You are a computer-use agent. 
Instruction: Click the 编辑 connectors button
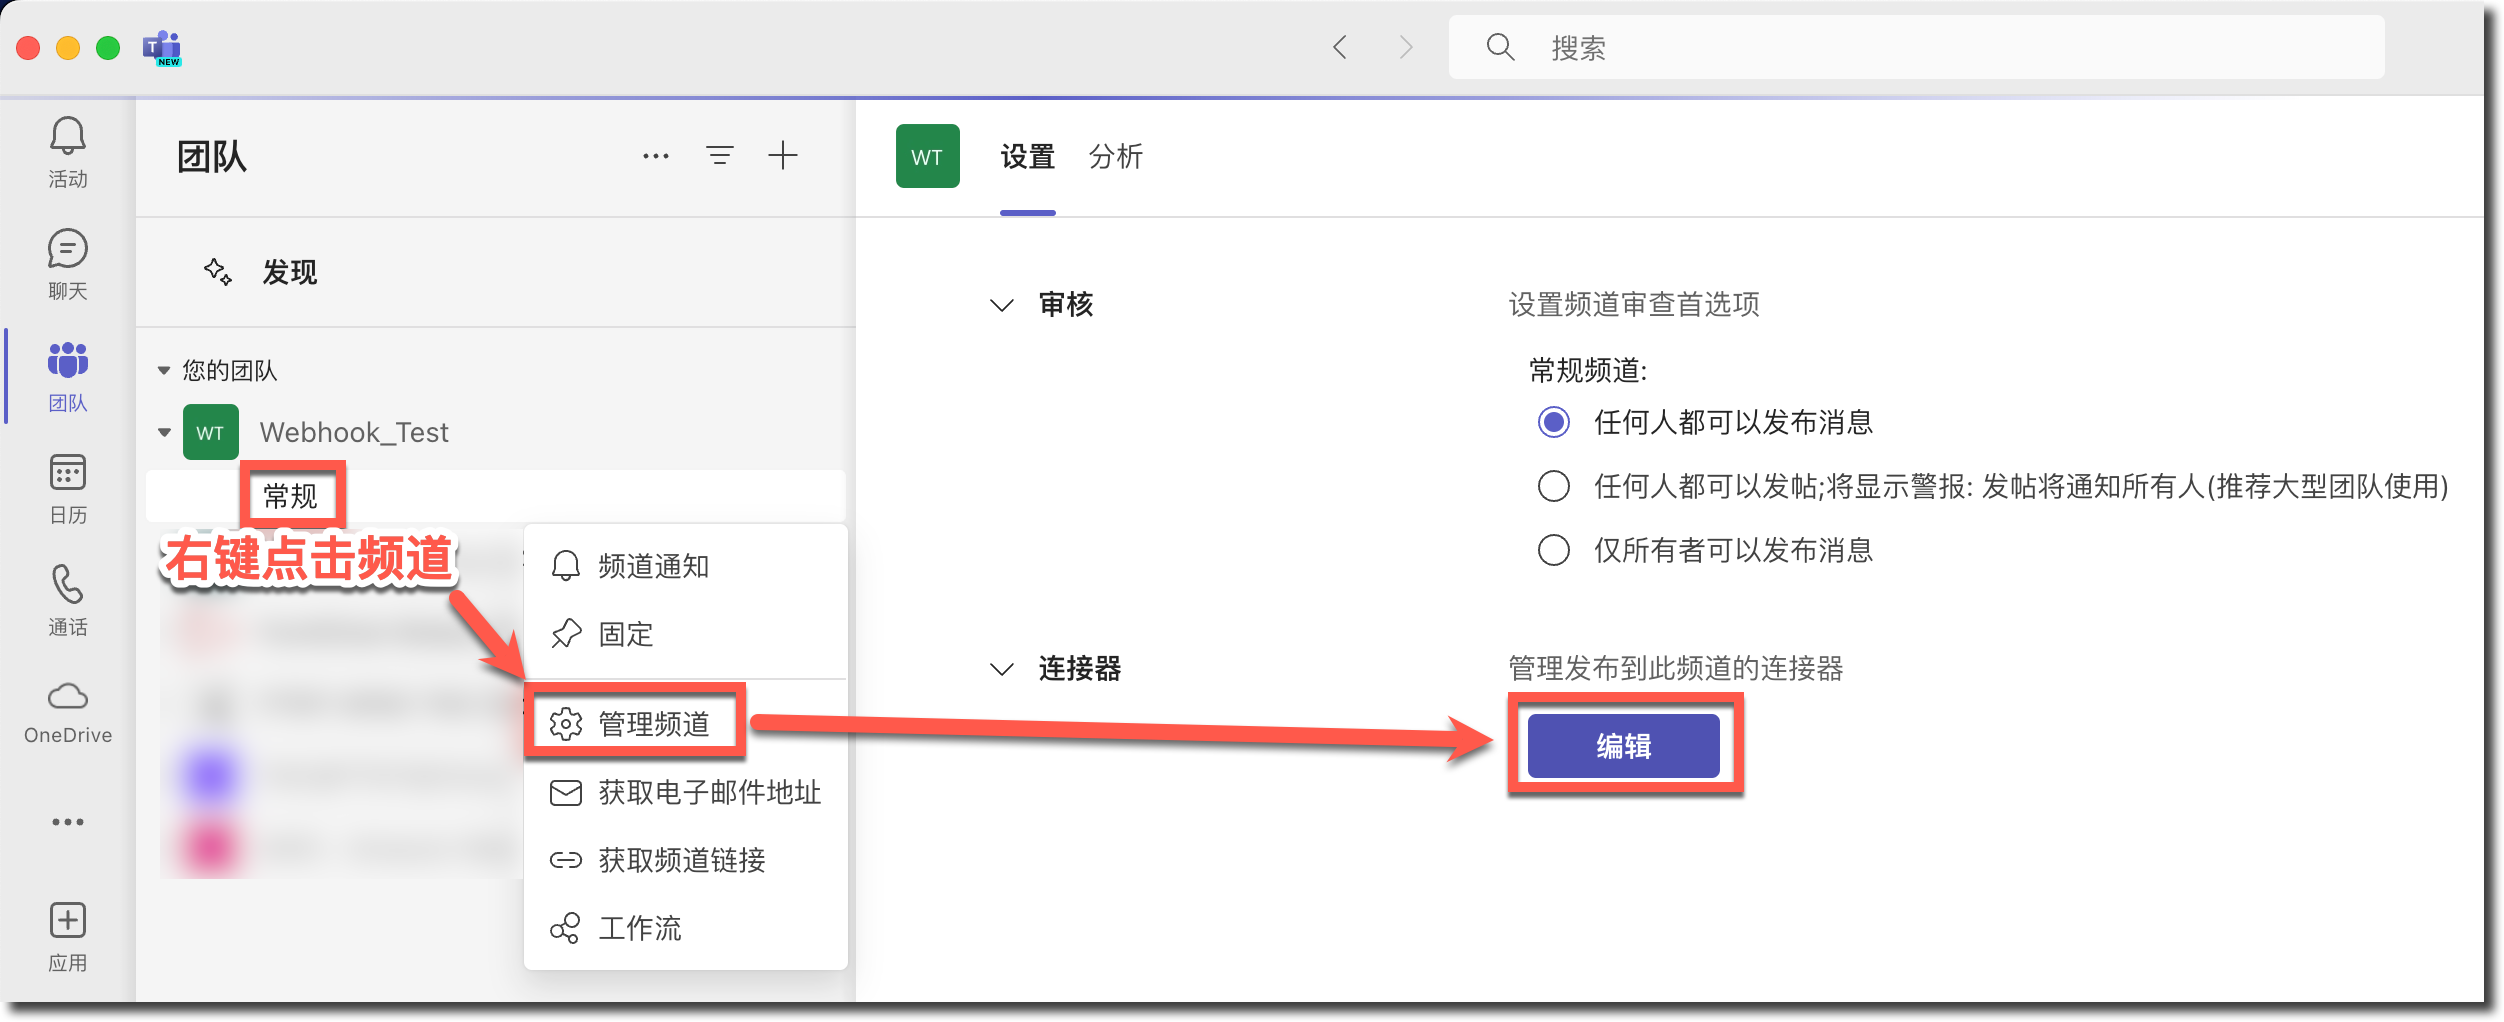point(1622,746)
